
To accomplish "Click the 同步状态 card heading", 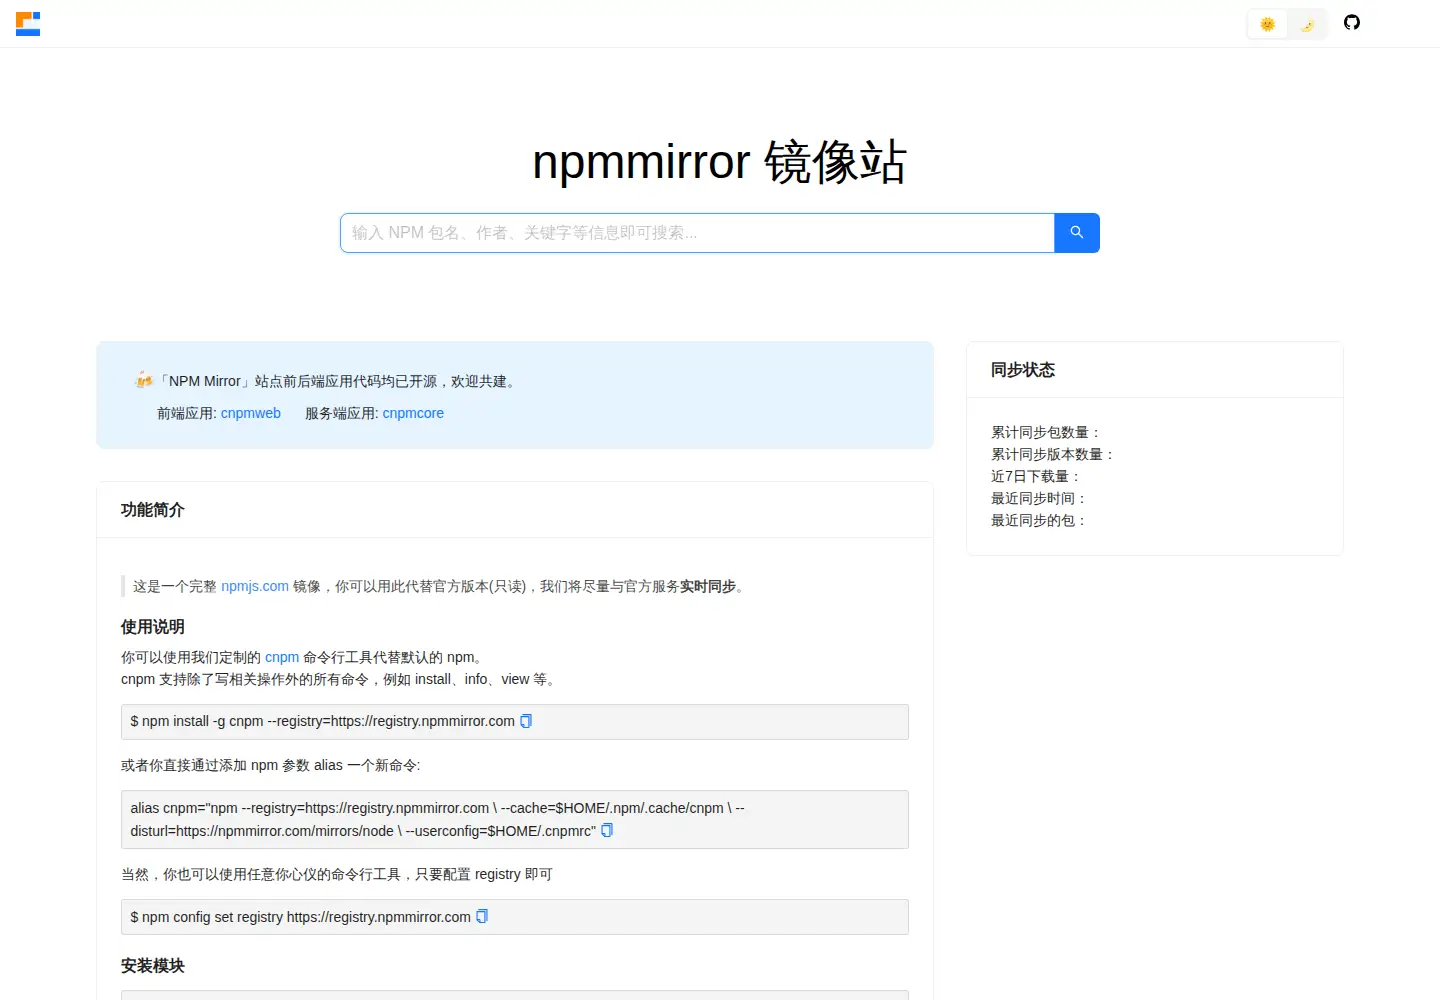I will tap(1023, 370).
